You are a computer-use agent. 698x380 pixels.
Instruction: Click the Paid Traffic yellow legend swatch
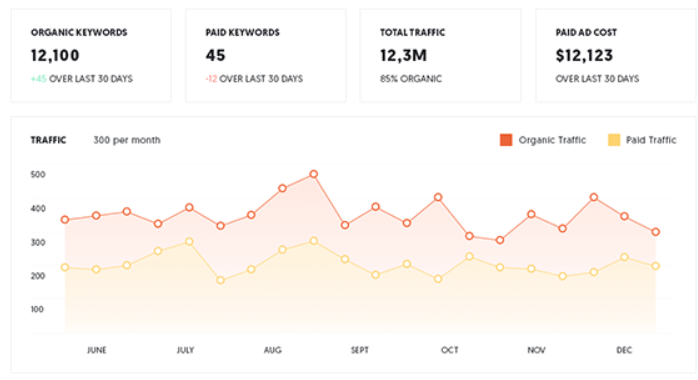(614, 140)
